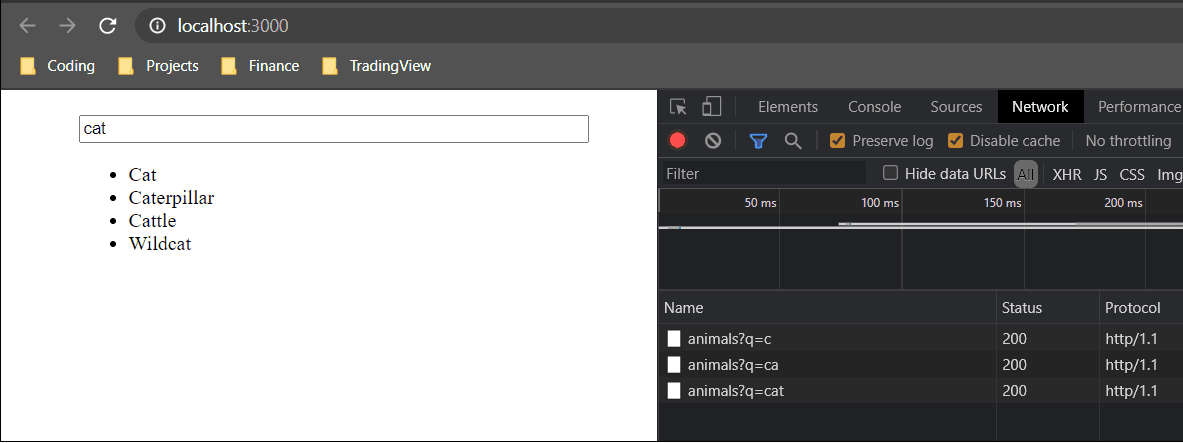Switch to the Performance tab

(x=1139, y=107)
